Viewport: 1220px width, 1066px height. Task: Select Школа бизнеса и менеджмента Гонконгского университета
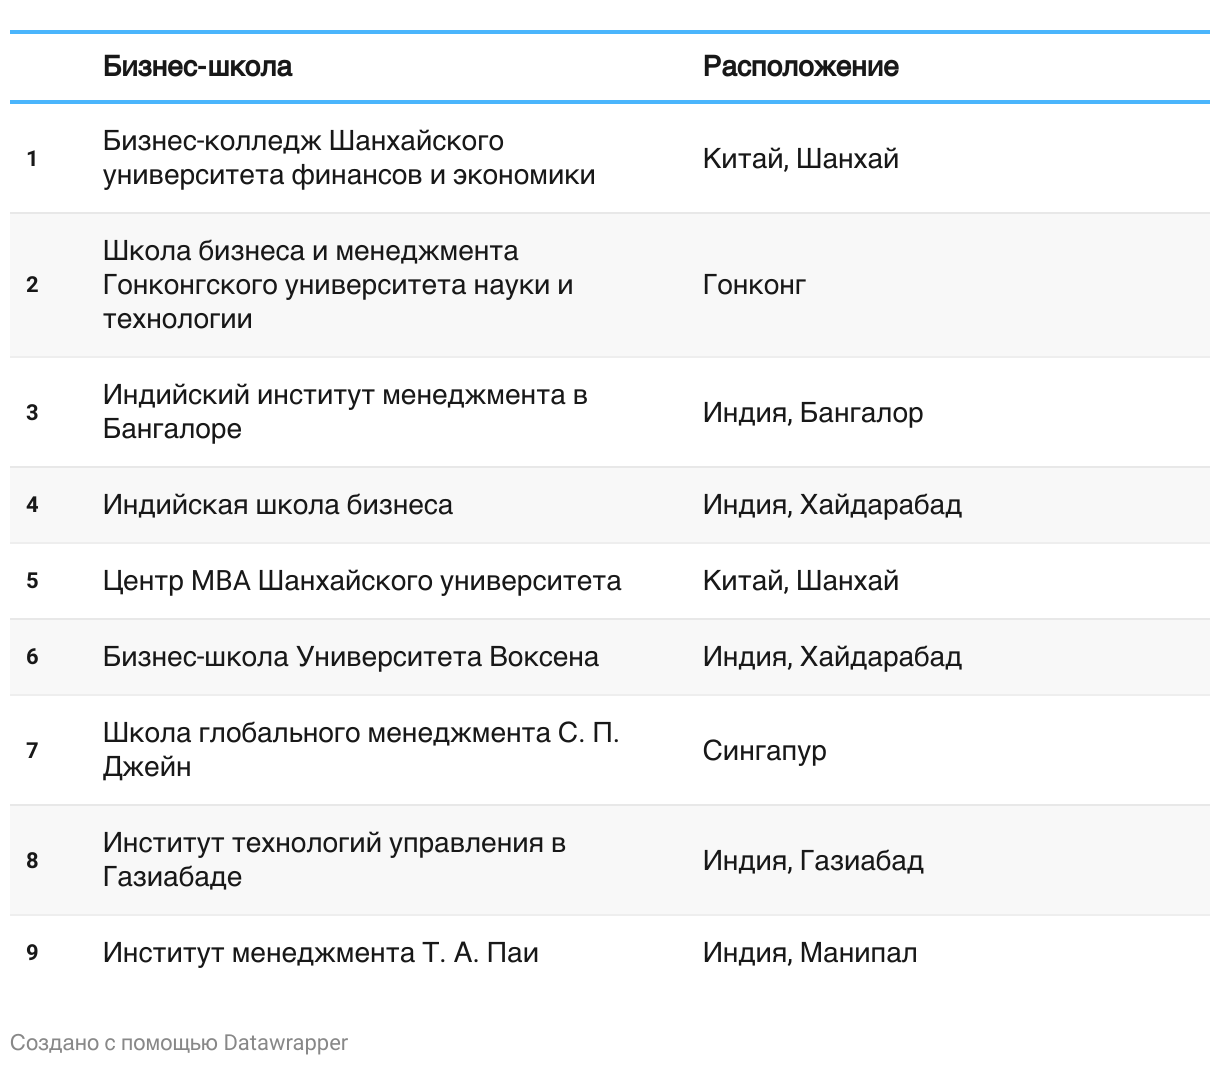click(338, 285)
